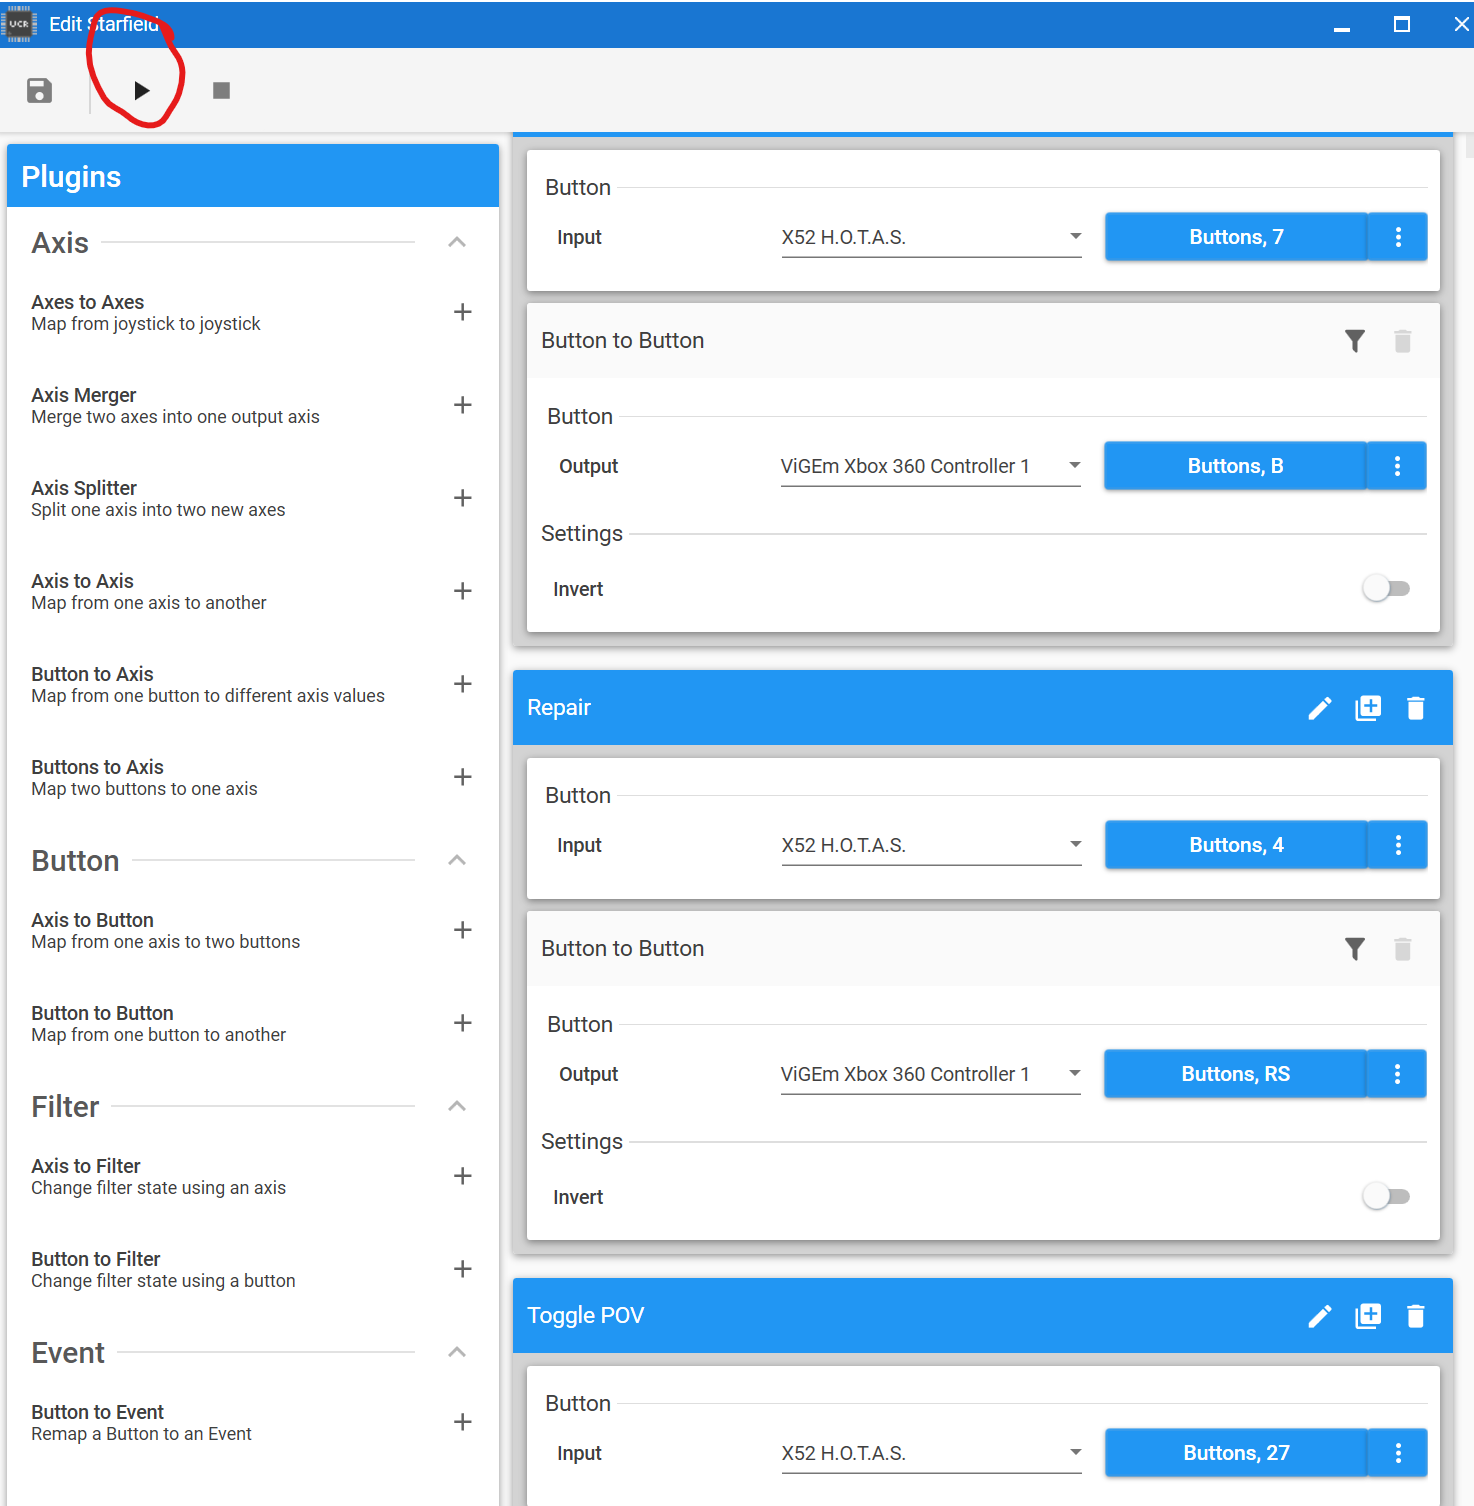Open more options next to Buttons, B
The width and height of the screenshot is (1474, 1506).
pyautogui.click(x=1397, y=466)
